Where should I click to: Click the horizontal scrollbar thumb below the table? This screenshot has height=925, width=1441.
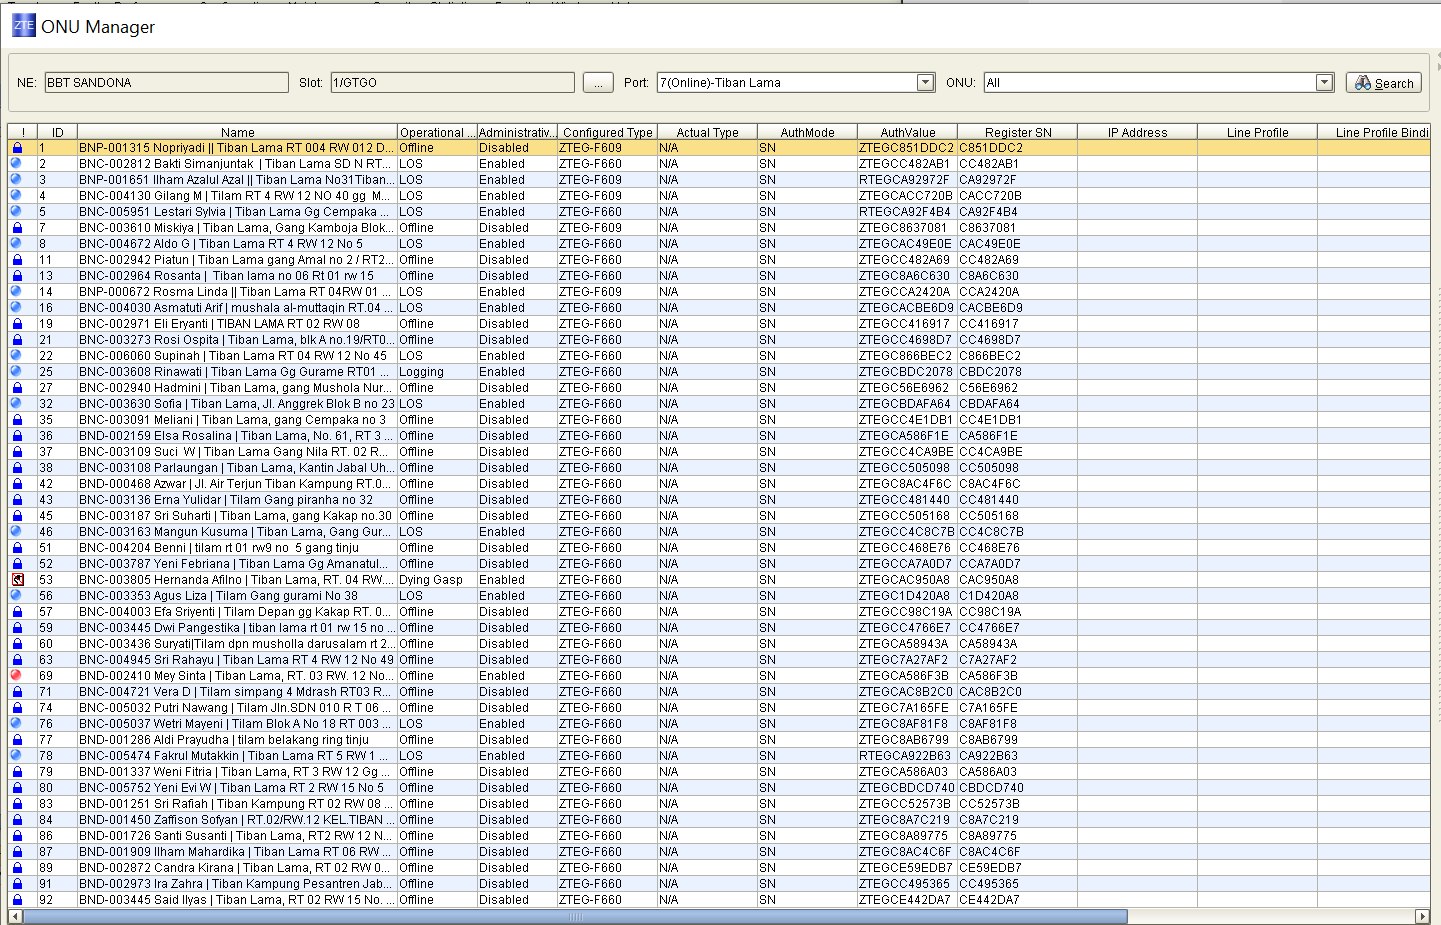pyautogui.click(x=575, y=917)
